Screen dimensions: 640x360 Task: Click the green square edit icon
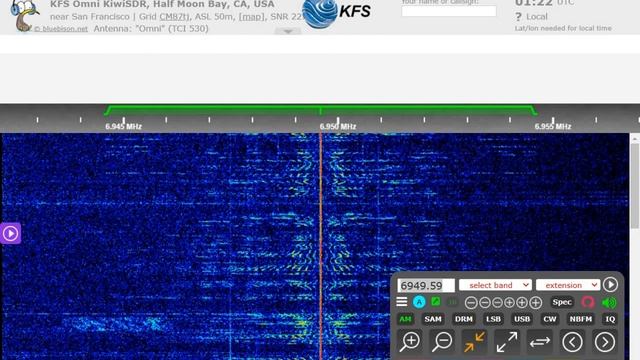(436, 302)
